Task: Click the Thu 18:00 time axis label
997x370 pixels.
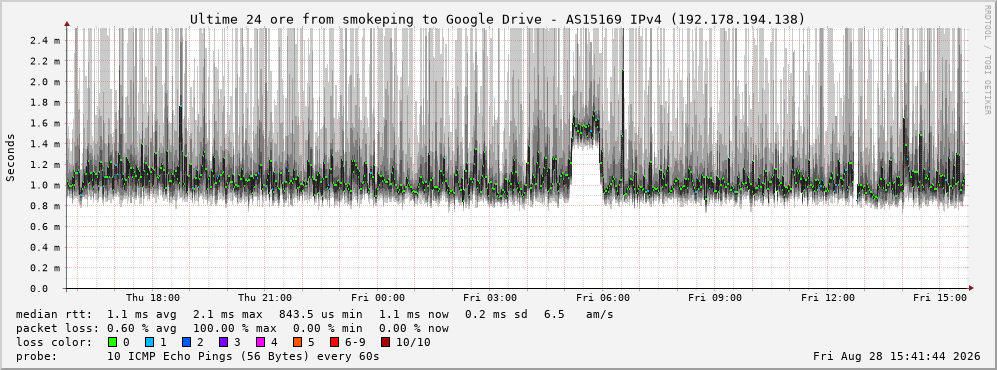Action: [153, 298]
